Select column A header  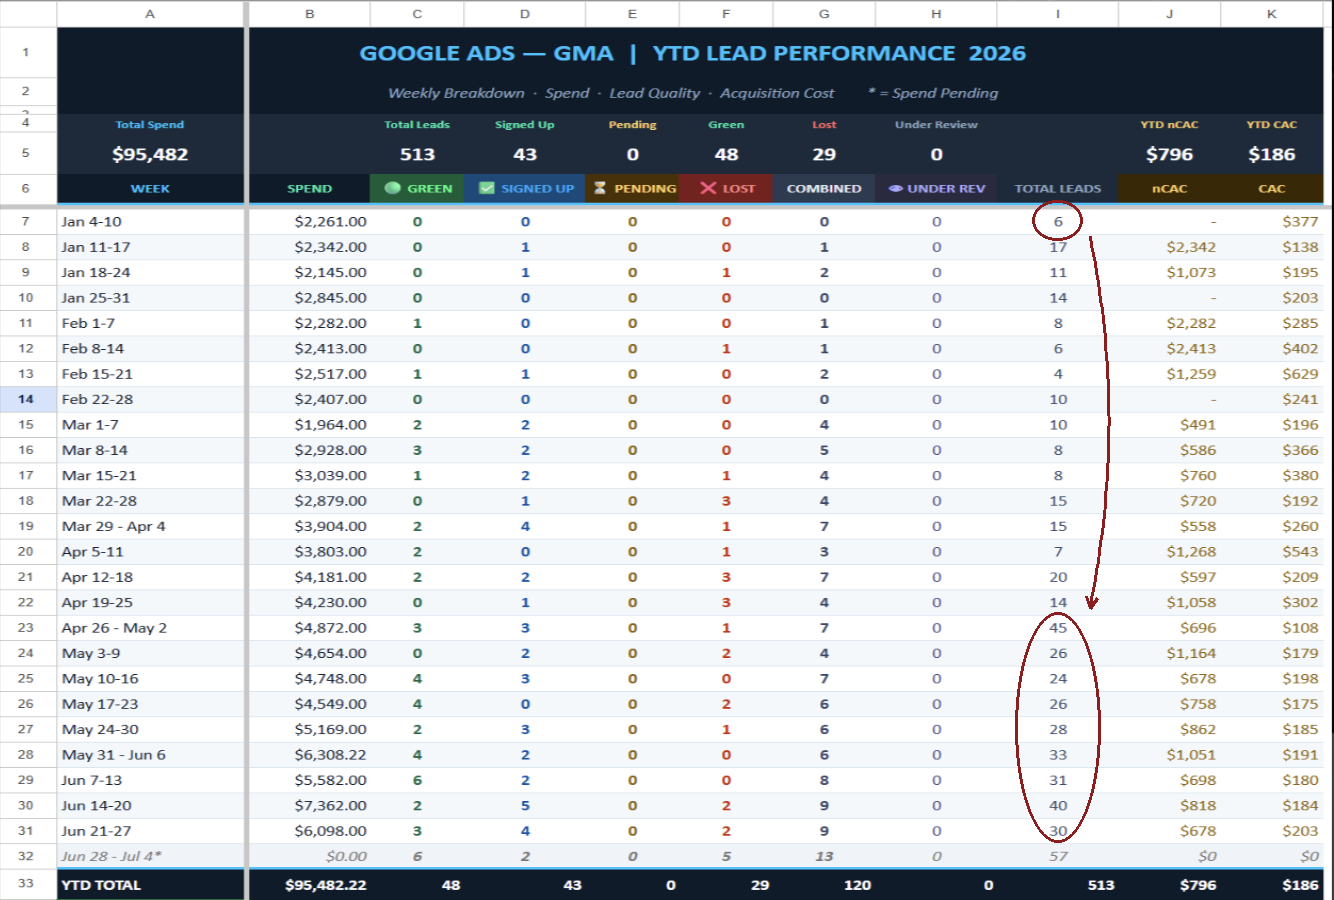150,14
